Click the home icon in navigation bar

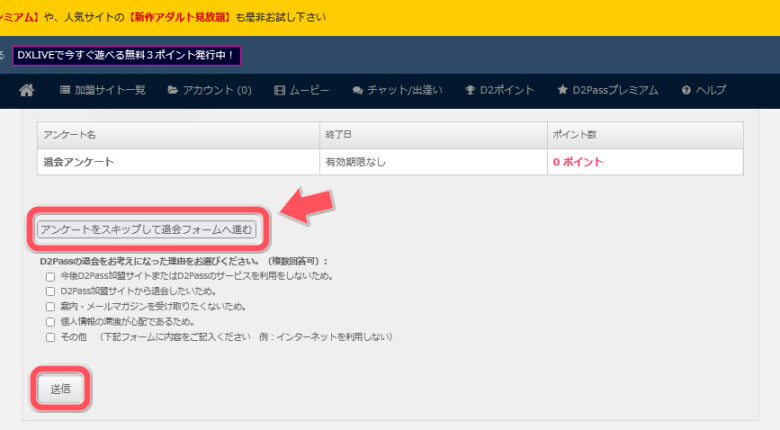[x=27, y=90]
